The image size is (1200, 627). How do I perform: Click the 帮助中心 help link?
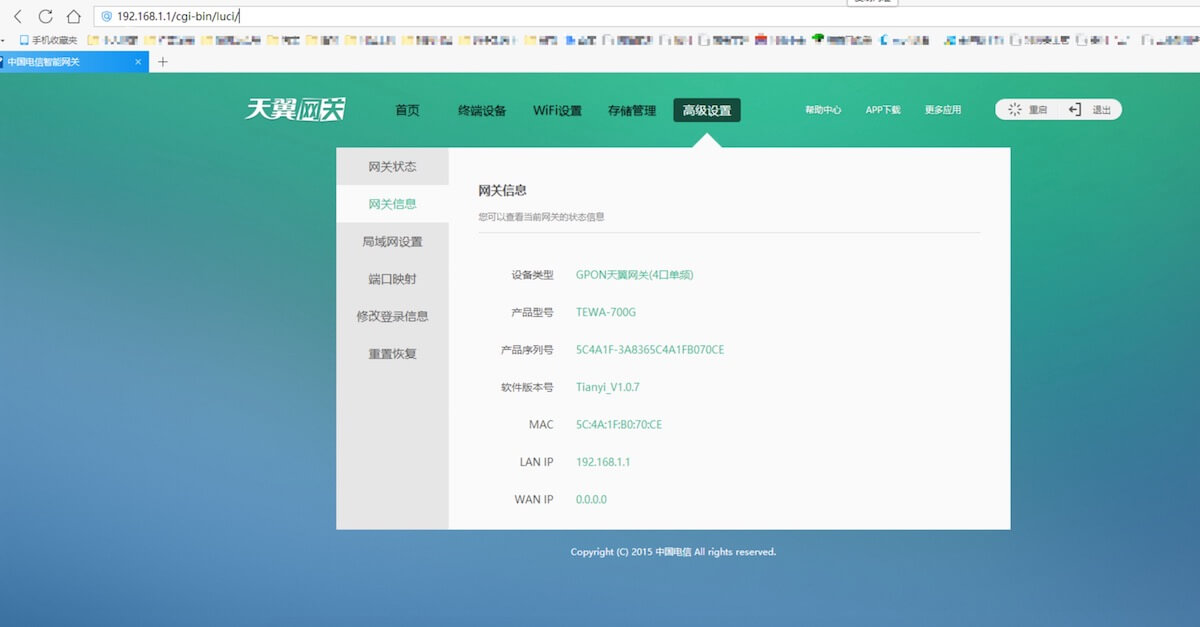[x=822, y=110]
